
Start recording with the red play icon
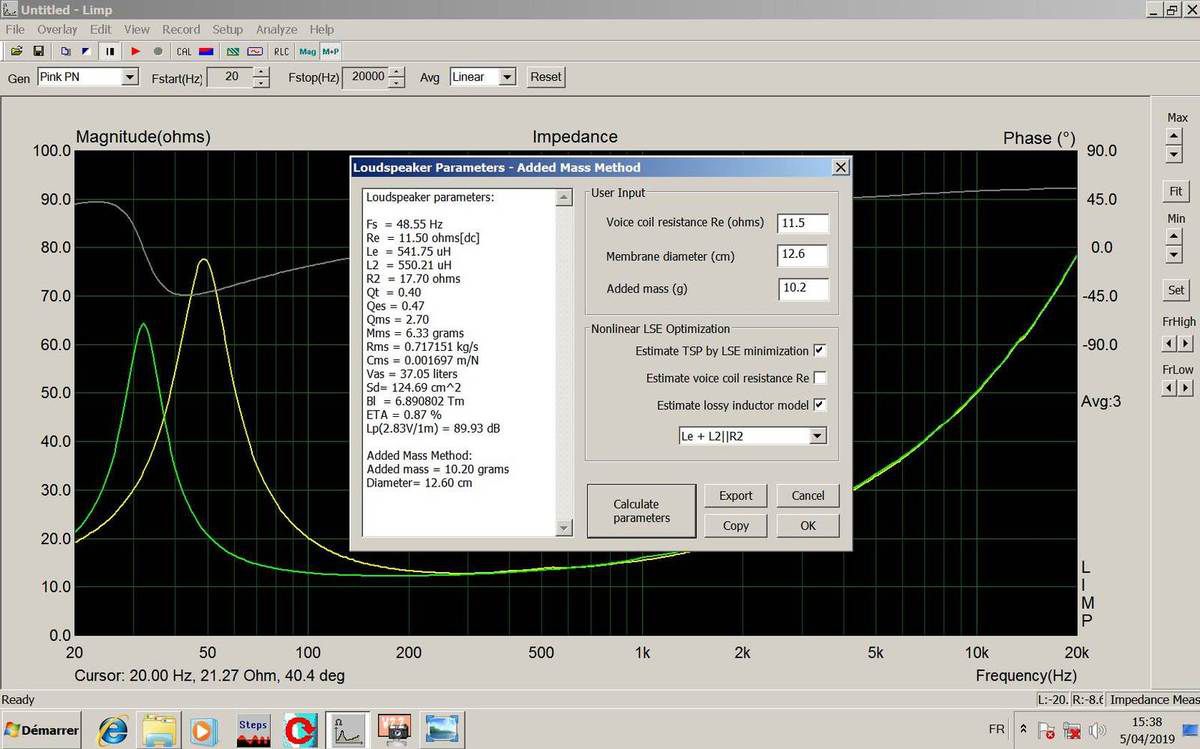[136, 51]
